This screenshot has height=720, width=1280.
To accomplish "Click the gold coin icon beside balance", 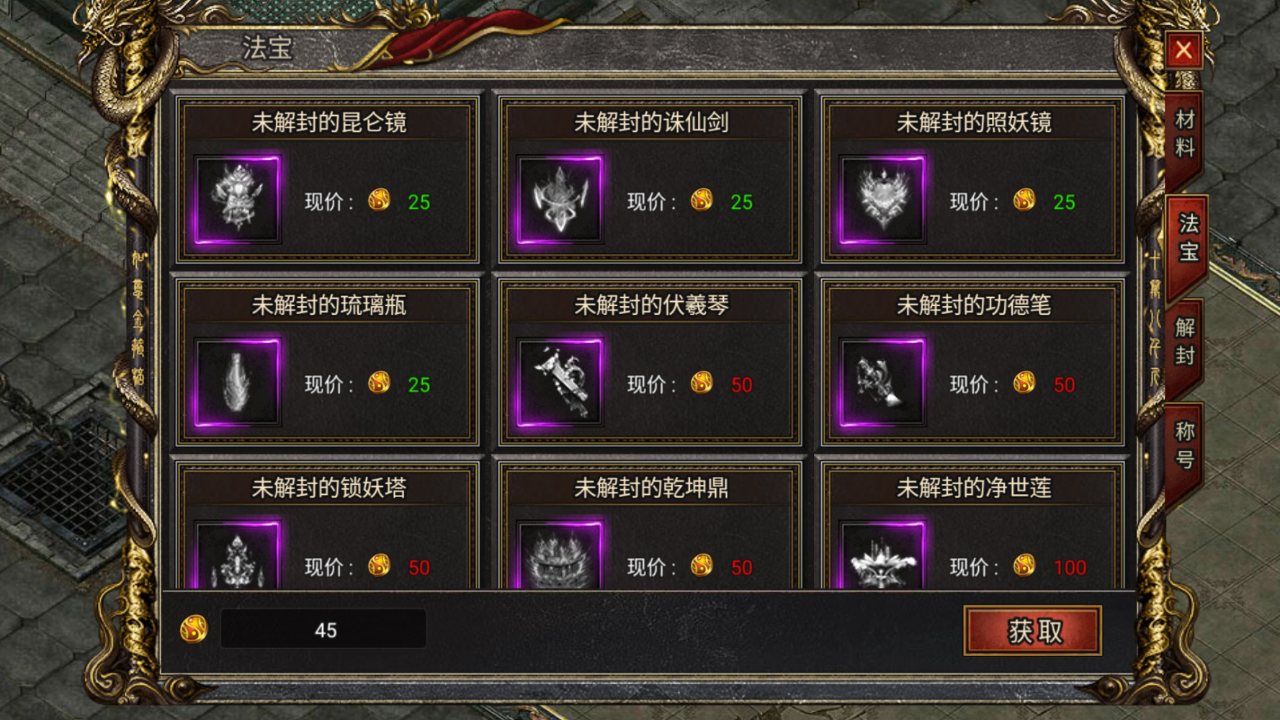I will (194, 629).
